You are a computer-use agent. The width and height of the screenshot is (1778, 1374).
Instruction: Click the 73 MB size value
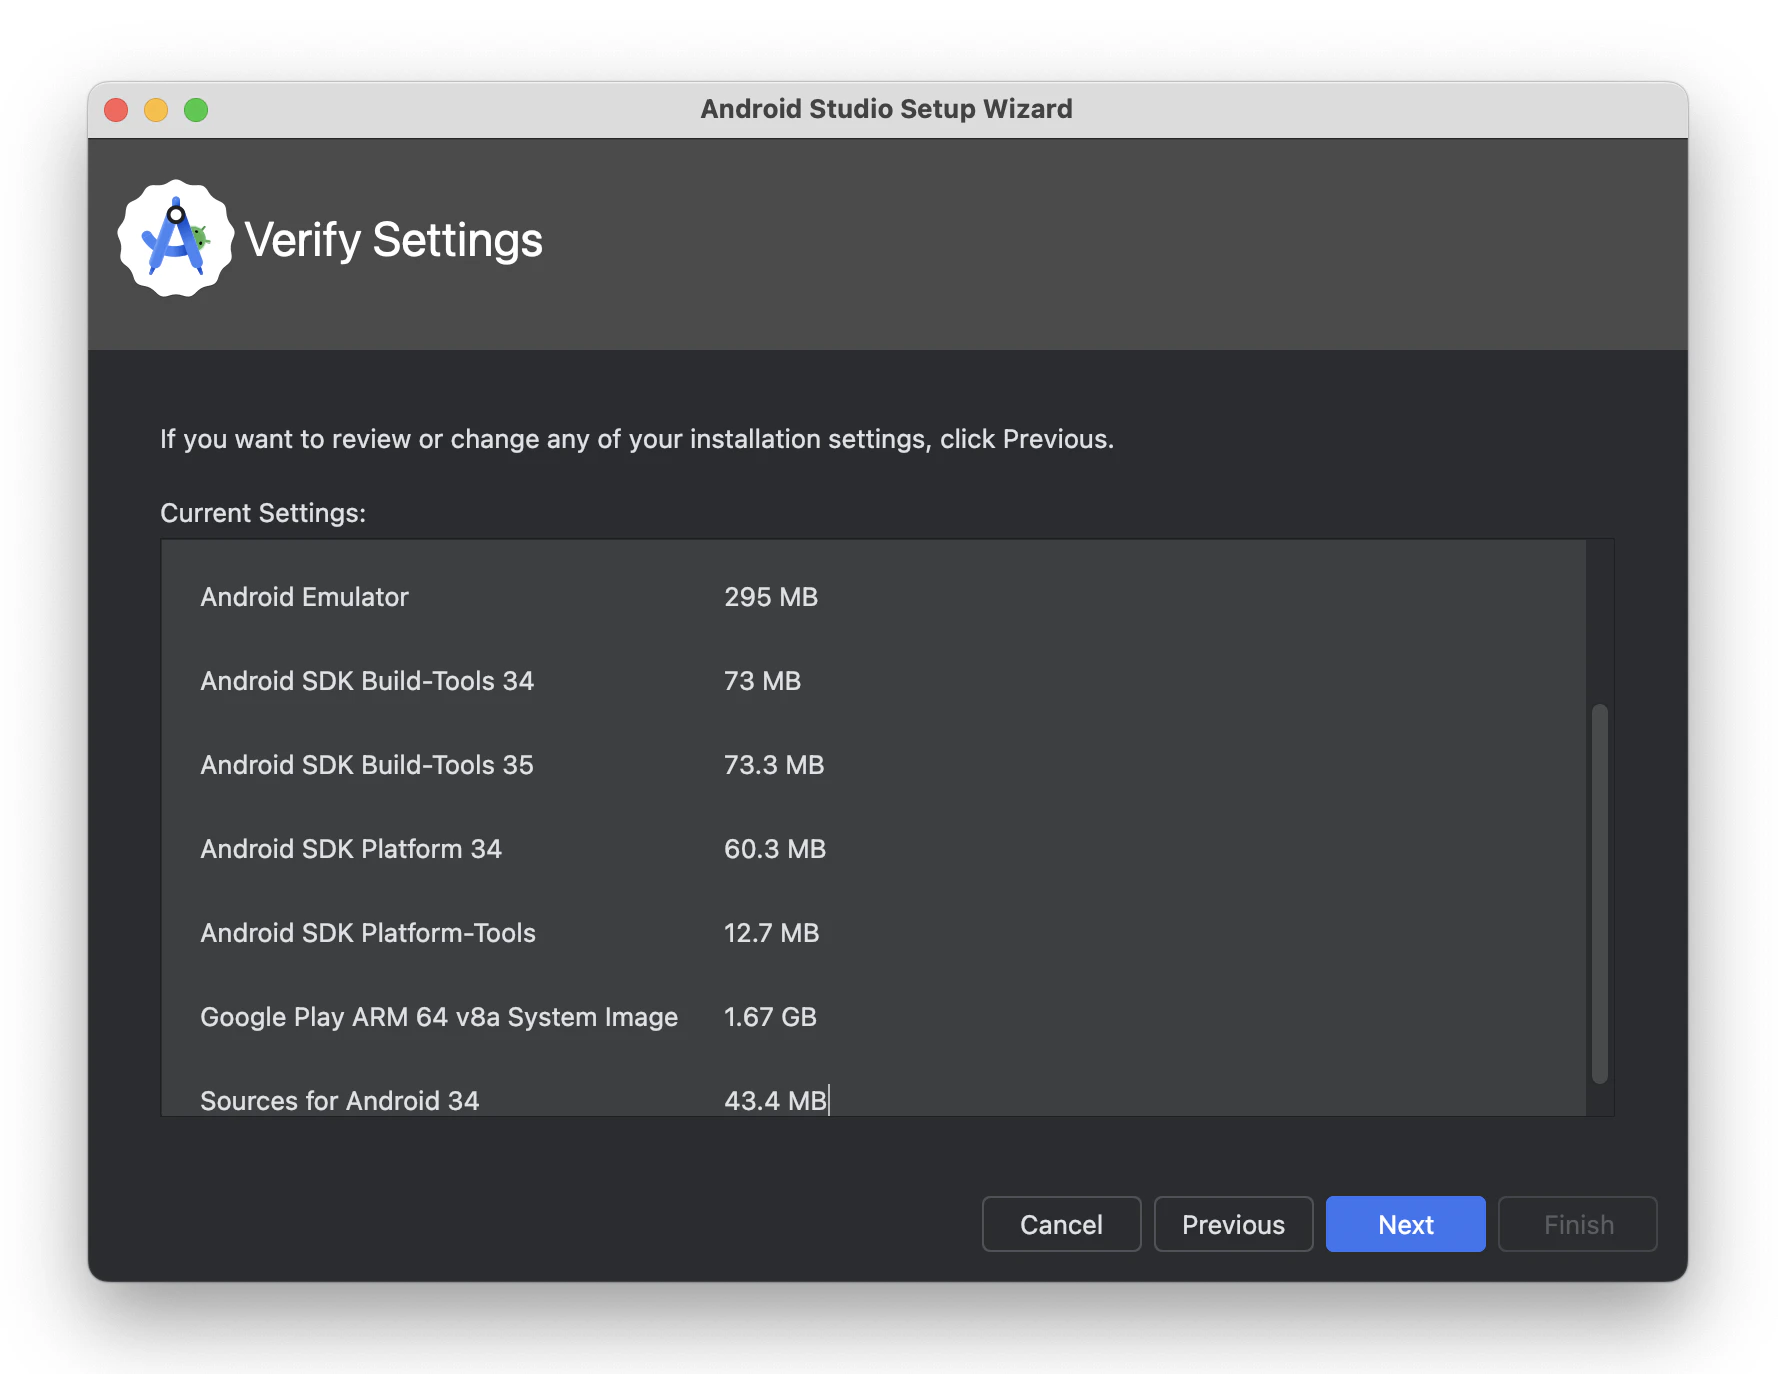762,681
